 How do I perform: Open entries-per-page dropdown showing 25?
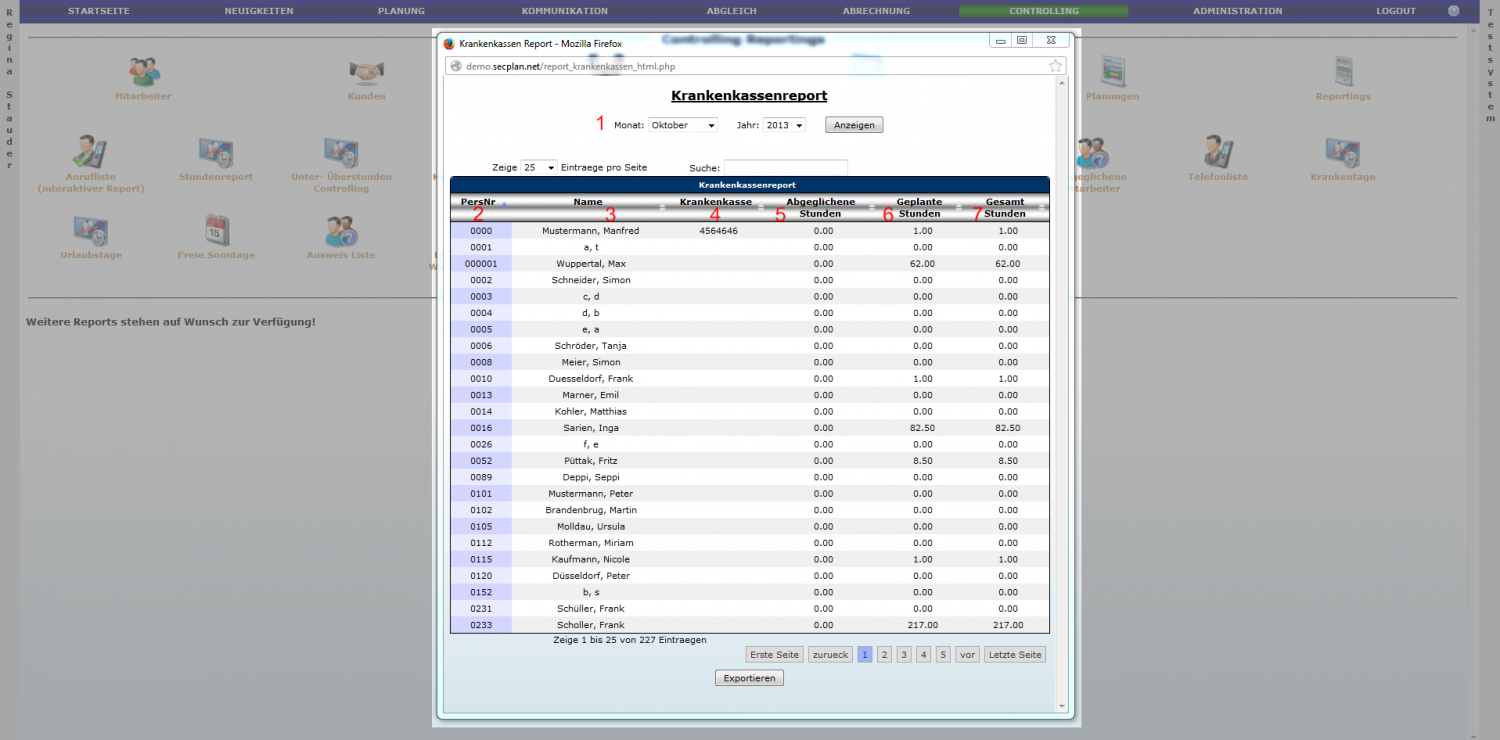(x=539, y=168)
